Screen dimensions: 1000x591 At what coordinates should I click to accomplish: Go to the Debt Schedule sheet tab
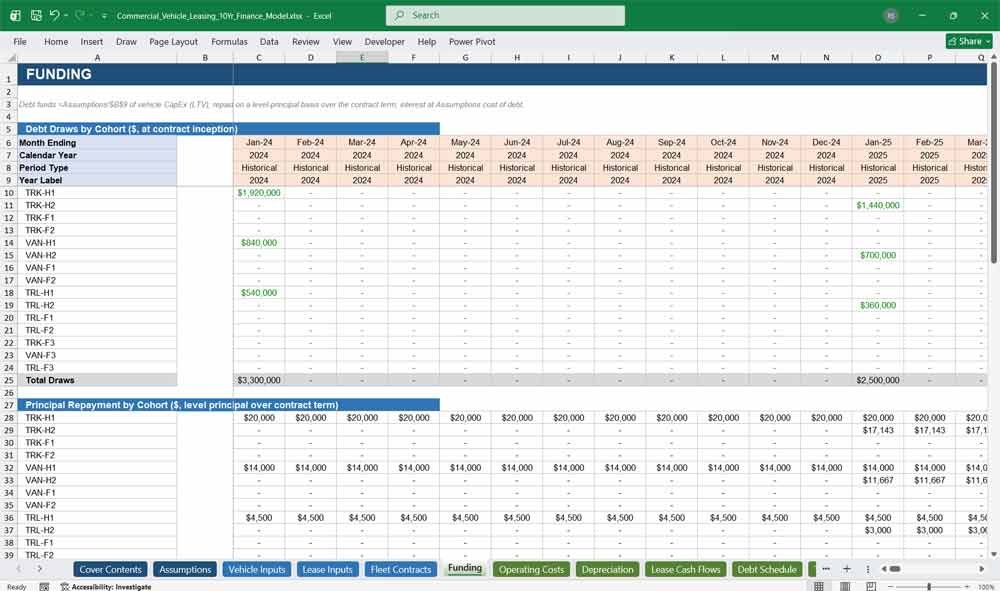click(767, 569)
